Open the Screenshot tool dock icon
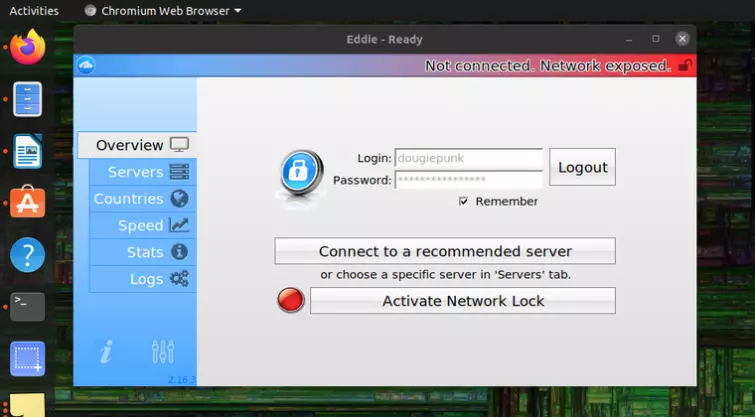Image resolution: width=755 pixels, height=417 pixels. (x=27, y=359)
